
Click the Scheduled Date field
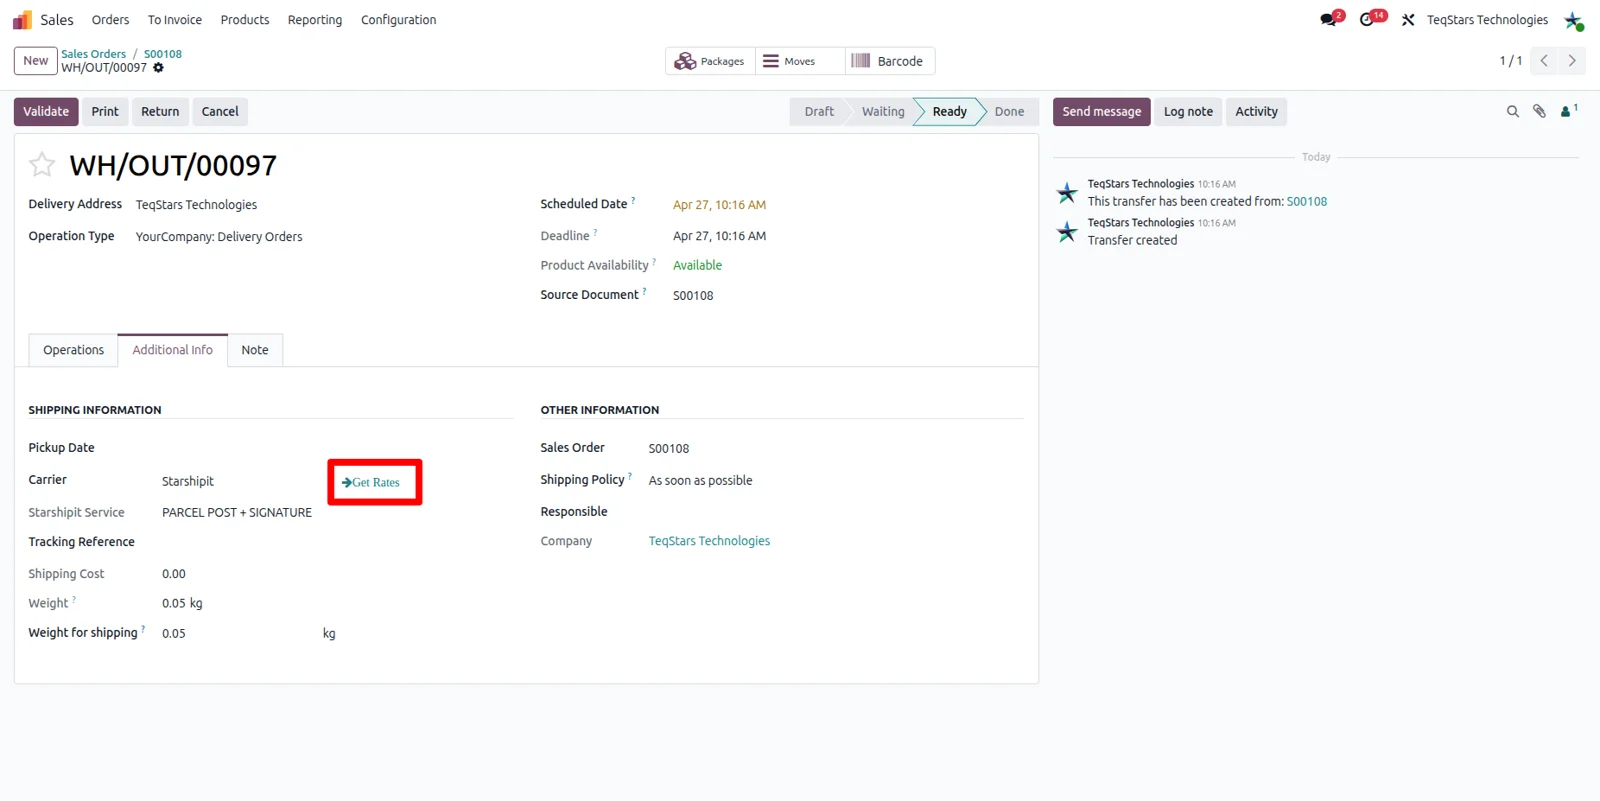pos(720,205)
